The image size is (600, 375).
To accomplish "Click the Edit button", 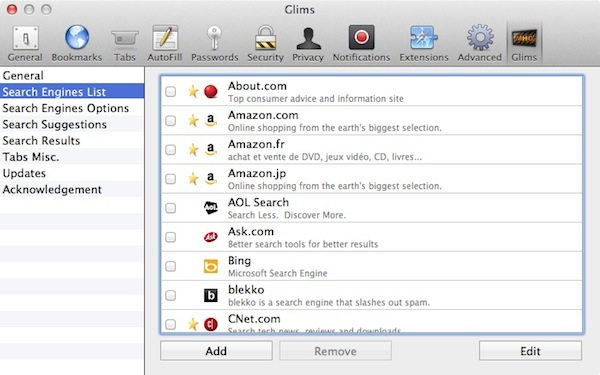I will point(530,351).
